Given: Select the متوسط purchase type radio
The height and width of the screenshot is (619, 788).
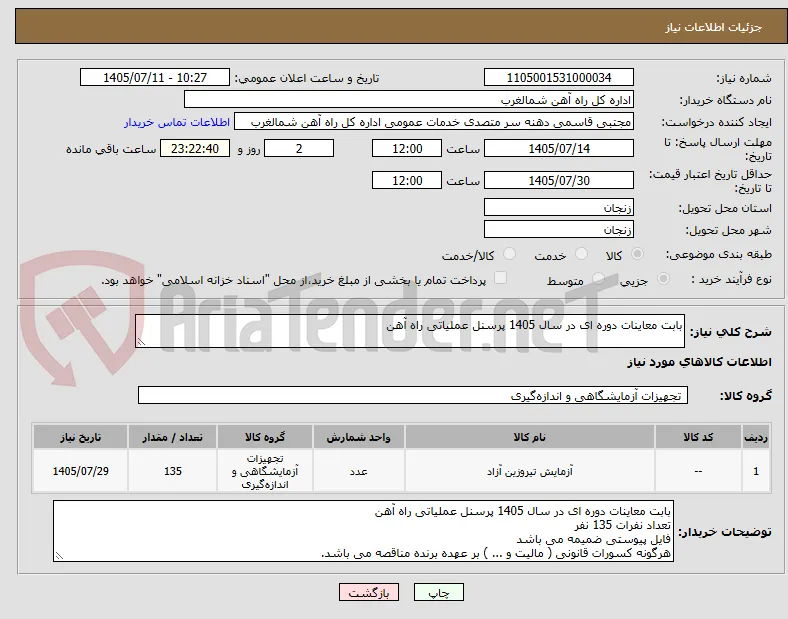Looking at the screenshot, I should 598,279.
